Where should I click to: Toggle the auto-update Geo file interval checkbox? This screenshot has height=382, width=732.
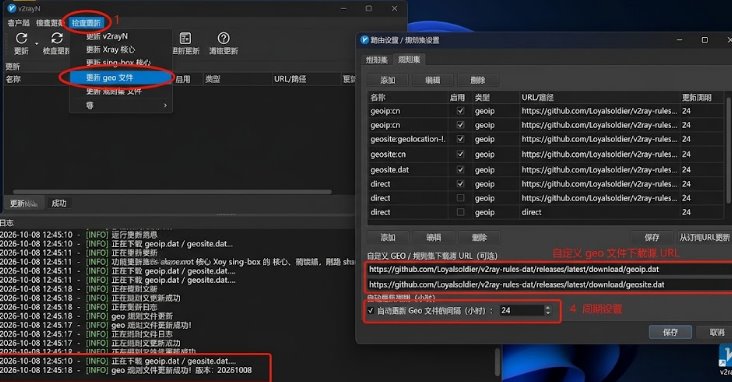click(371, 311)
